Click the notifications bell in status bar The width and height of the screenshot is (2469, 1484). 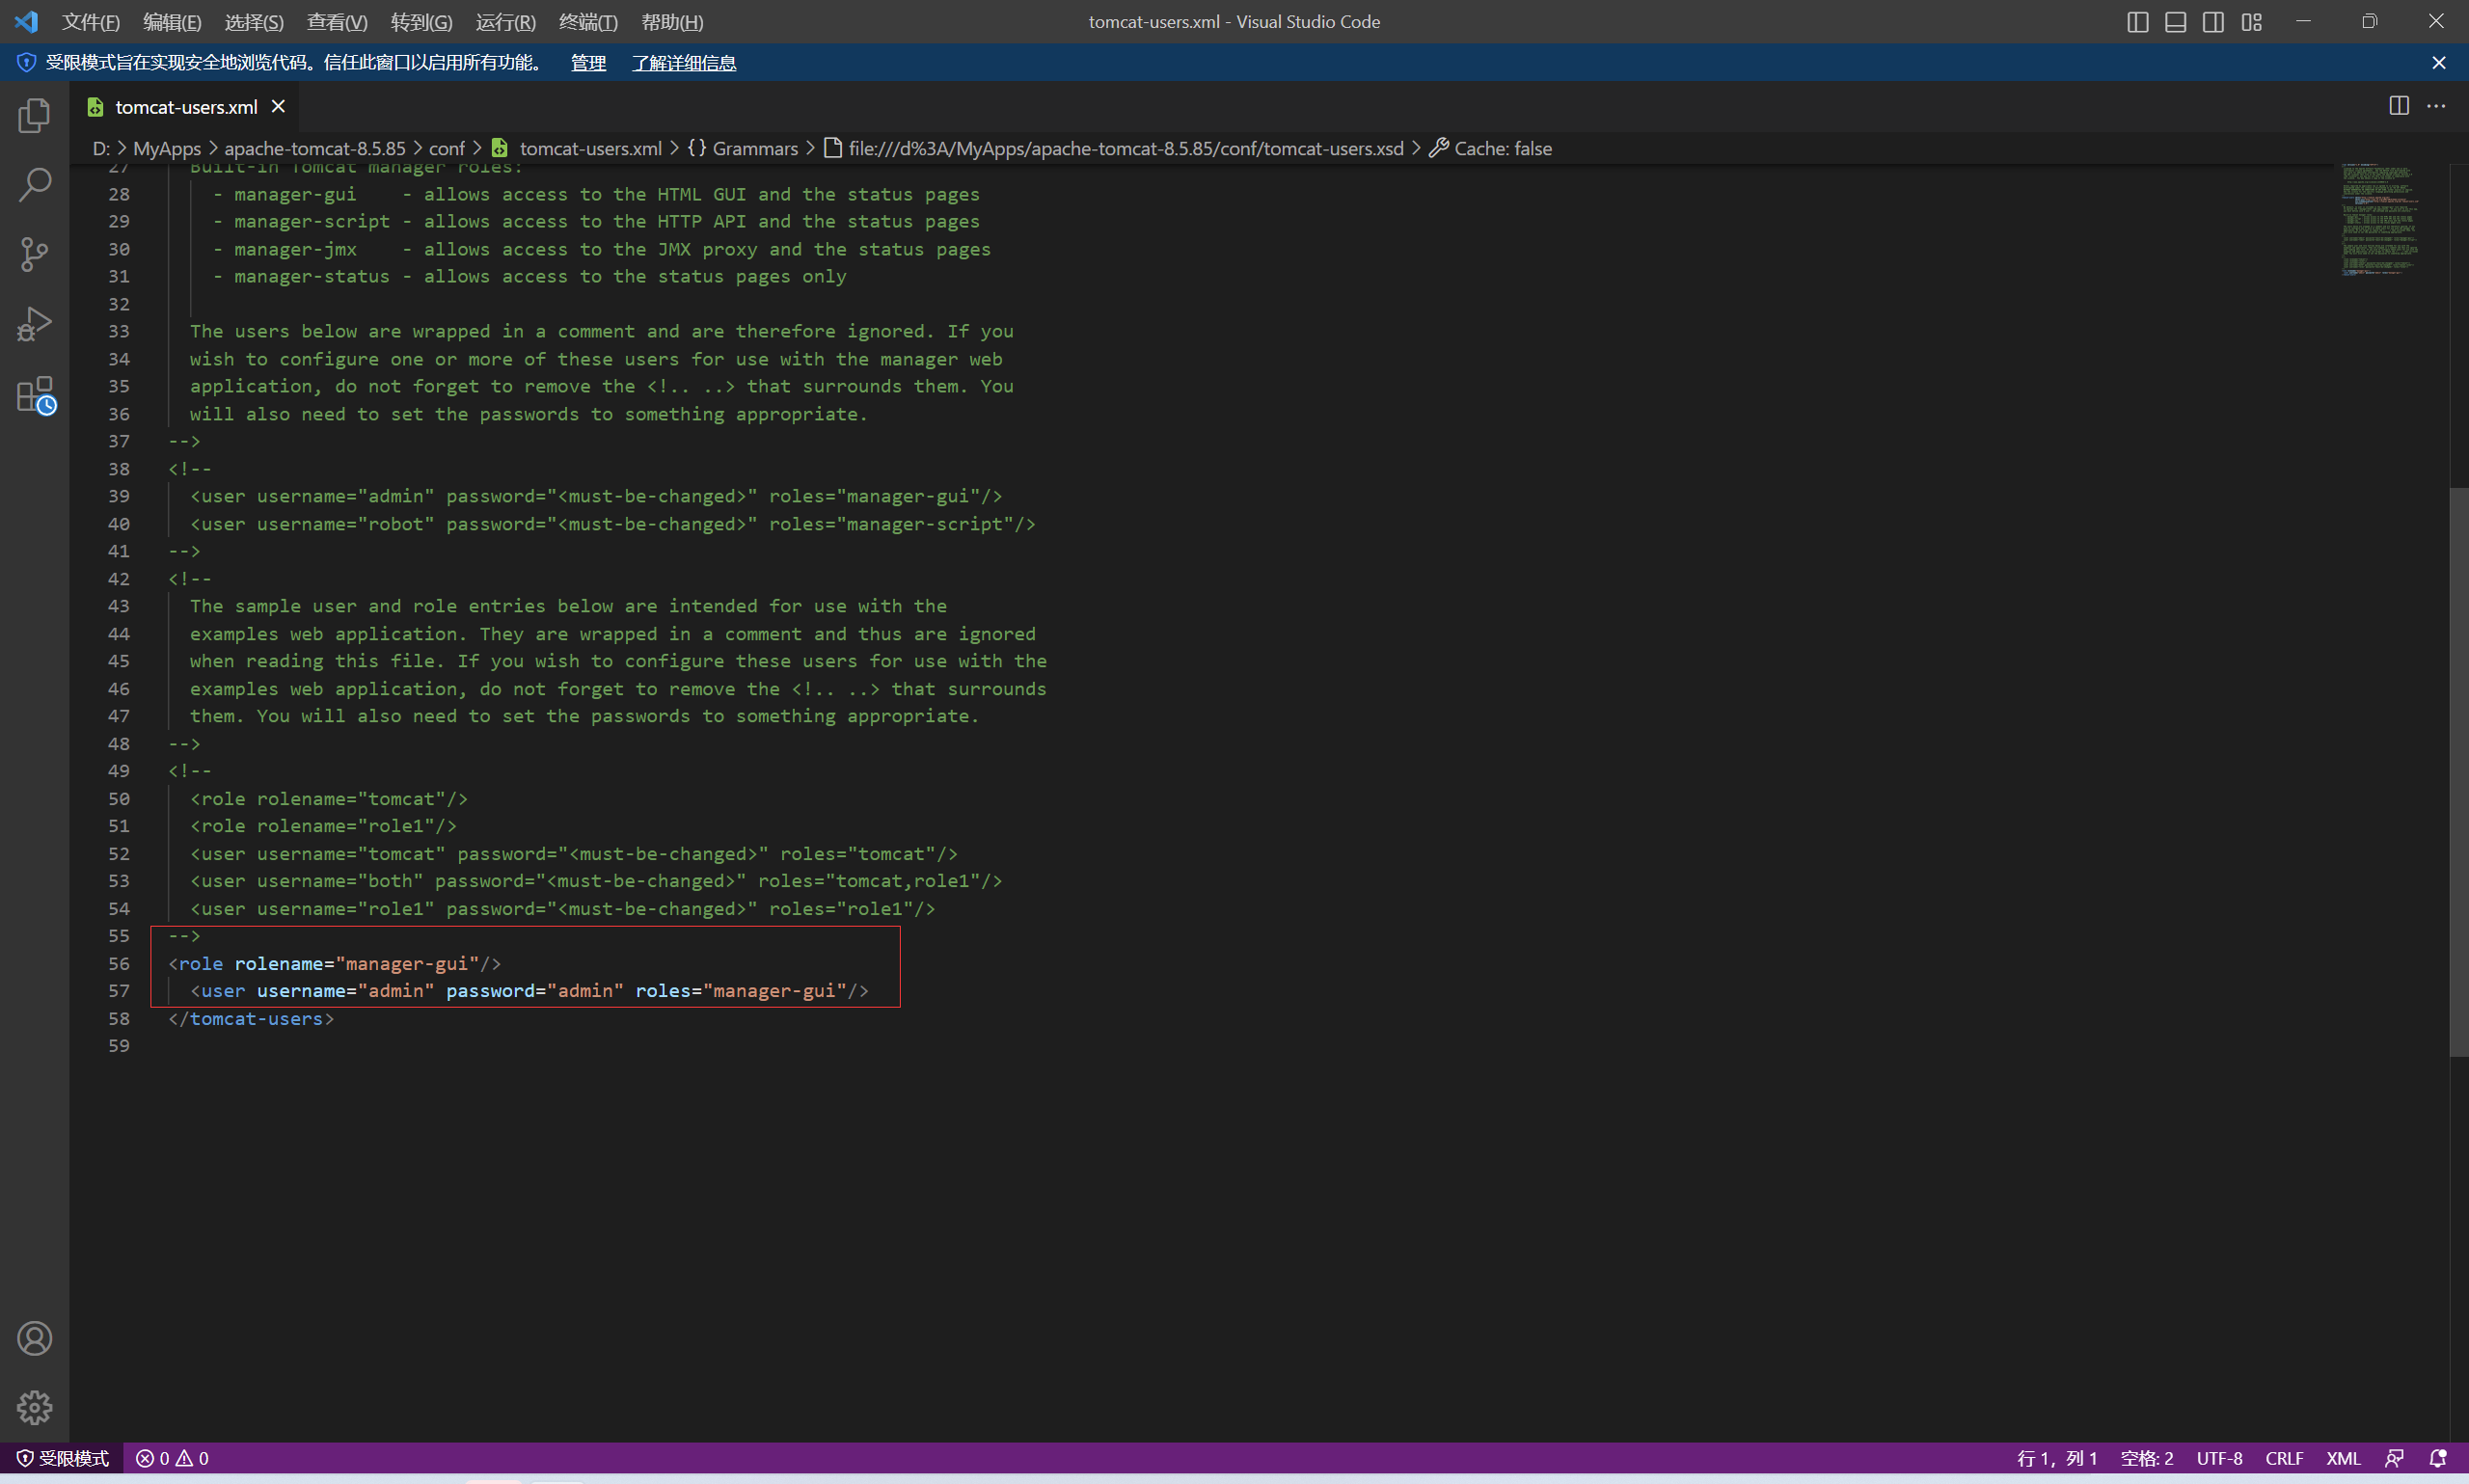tap(2438, 1458)
